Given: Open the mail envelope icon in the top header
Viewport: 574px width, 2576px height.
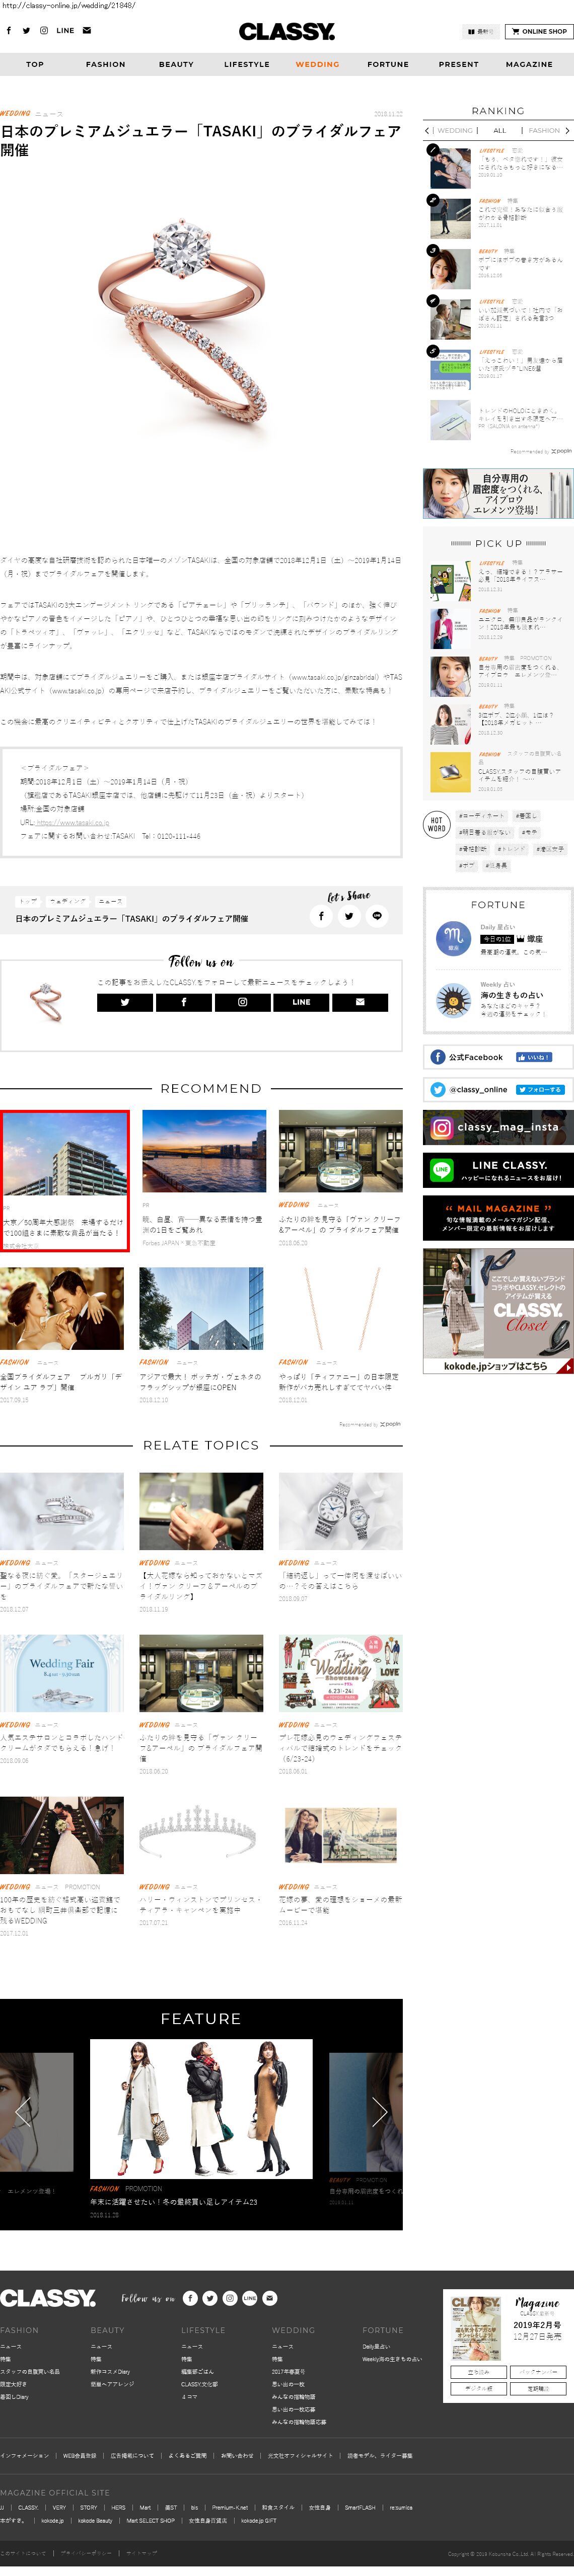Looking at the screenshot, I should [x=87, y=31].
